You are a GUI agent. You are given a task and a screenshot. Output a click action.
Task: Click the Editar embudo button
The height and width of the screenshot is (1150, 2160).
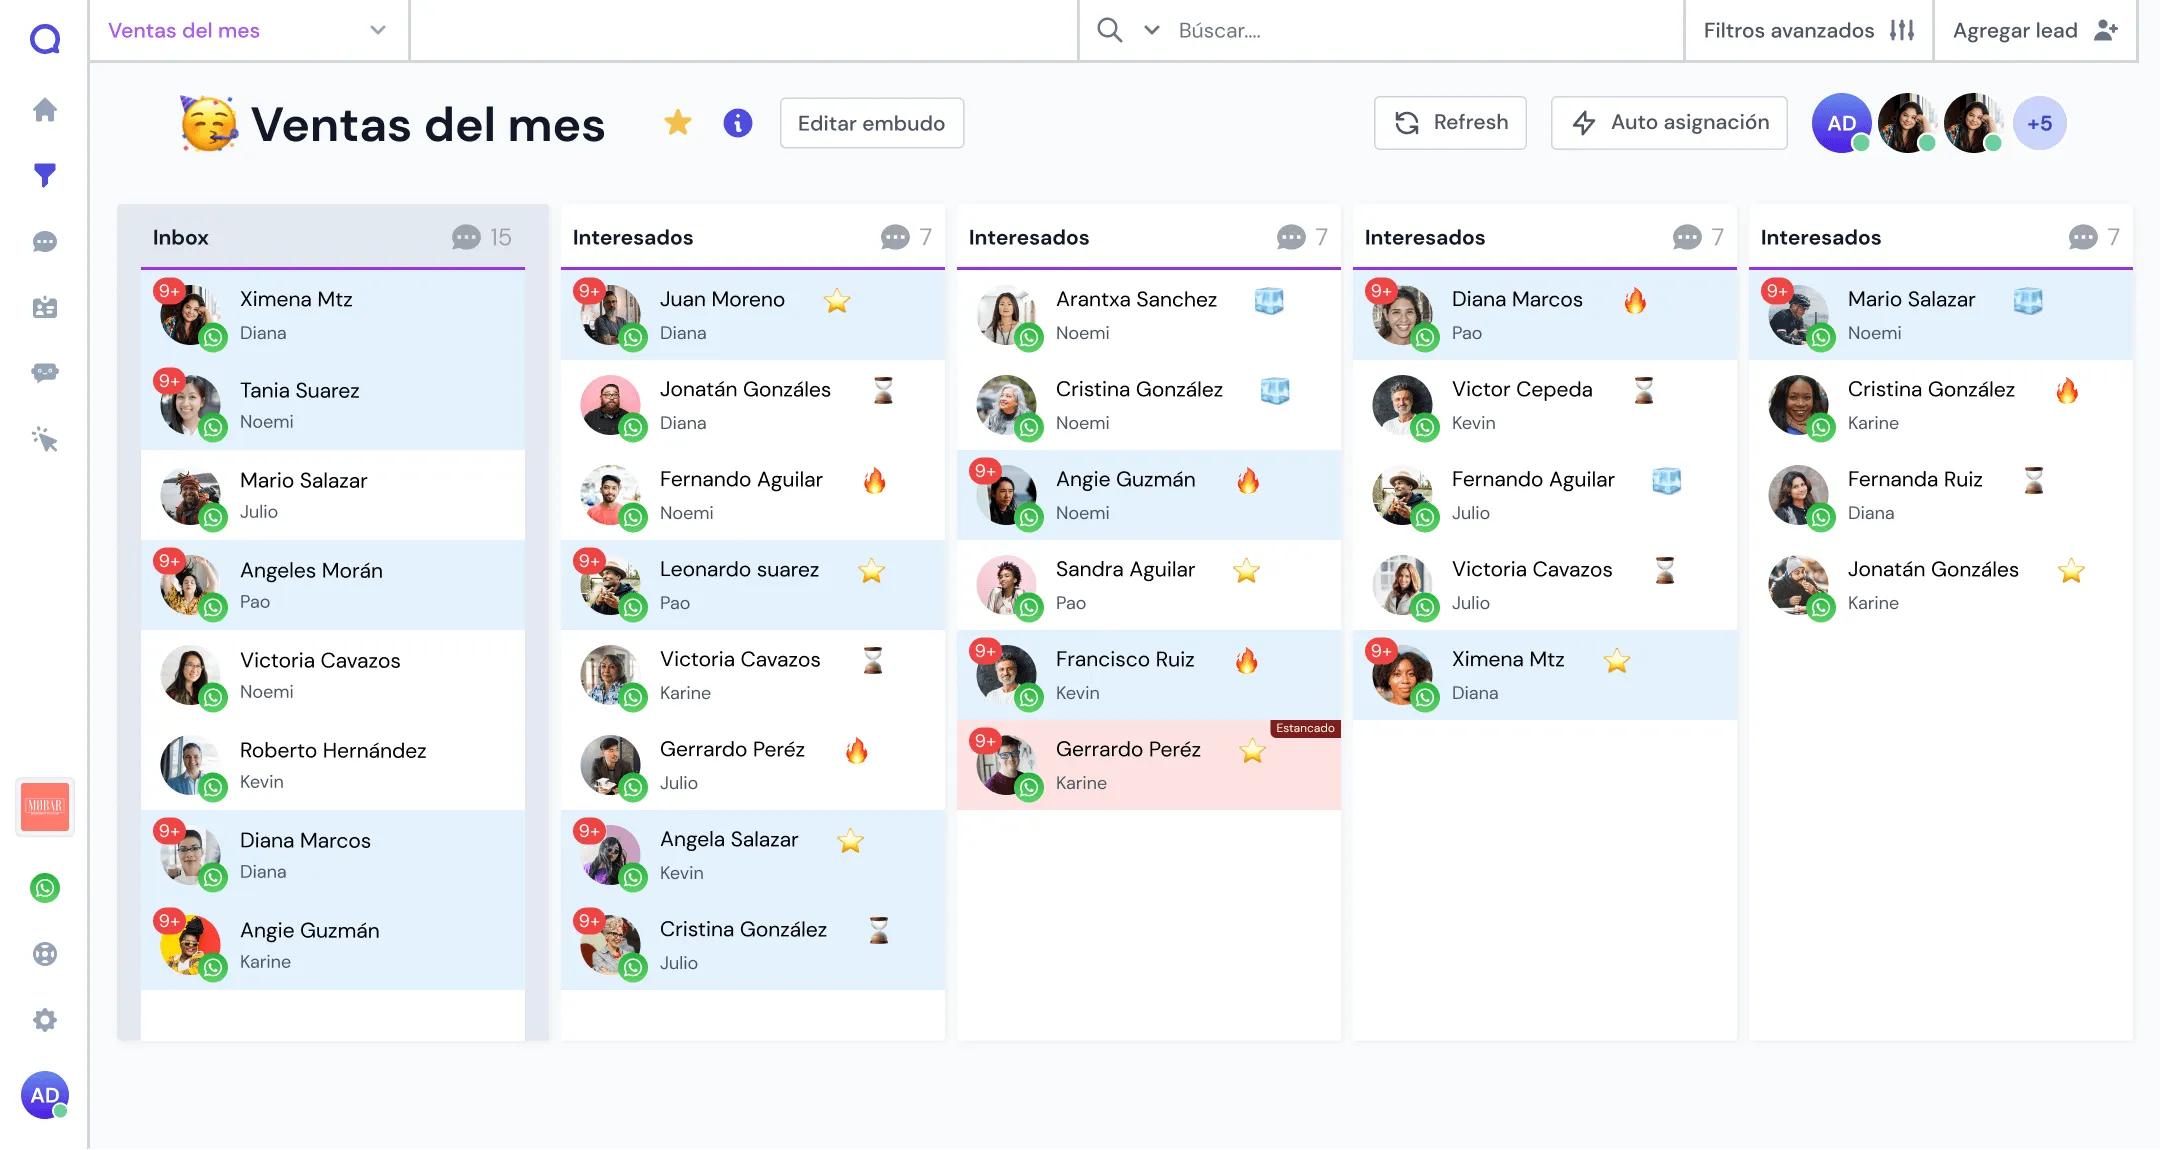point(871,123)
